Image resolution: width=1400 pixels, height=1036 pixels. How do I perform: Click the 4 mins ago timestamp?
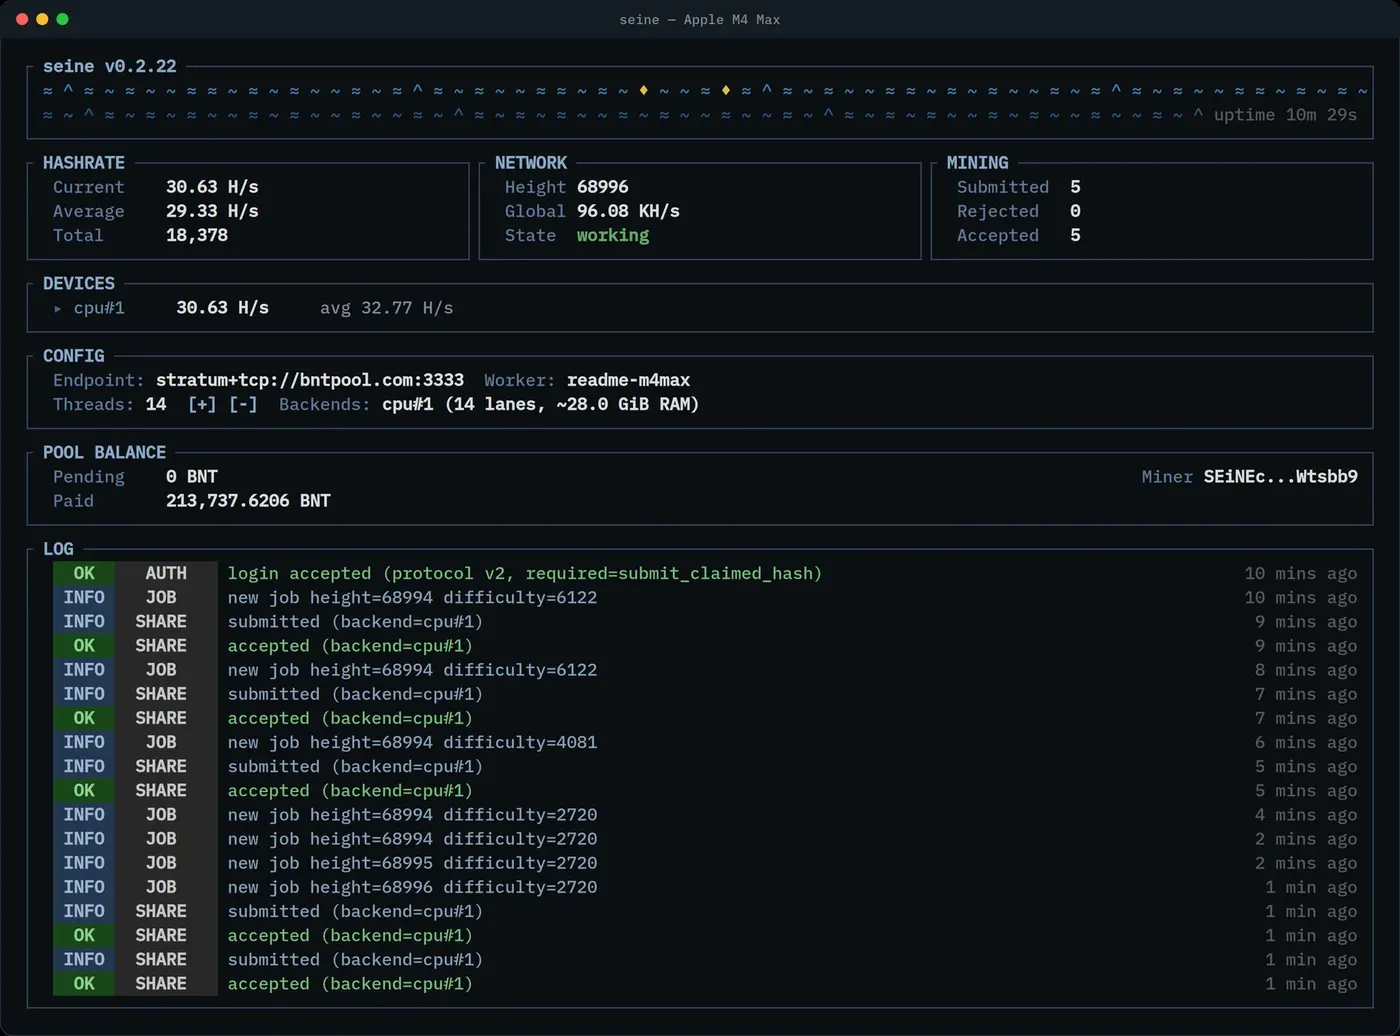(x=1306, y=815)
